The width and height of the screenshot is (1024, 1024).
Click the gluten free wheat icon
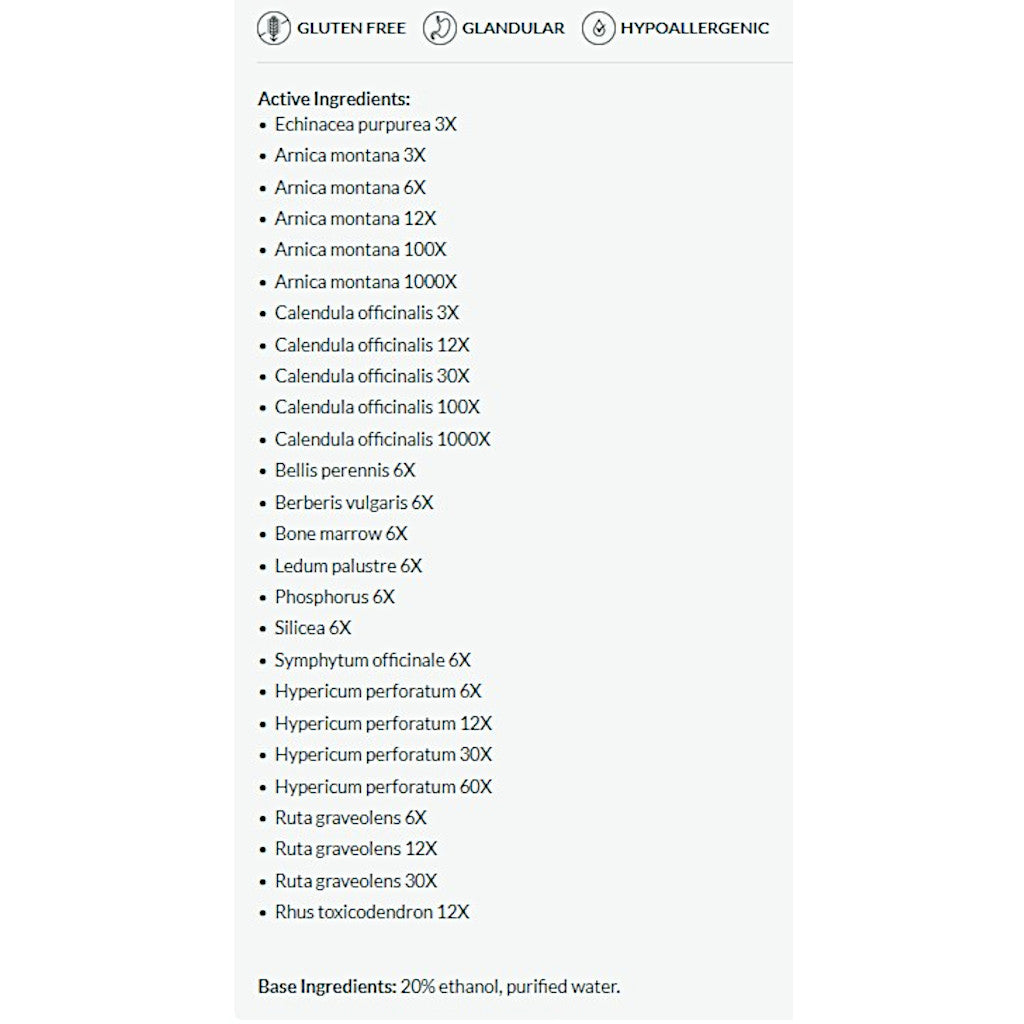pyautogui.click(x=274, y=28)
